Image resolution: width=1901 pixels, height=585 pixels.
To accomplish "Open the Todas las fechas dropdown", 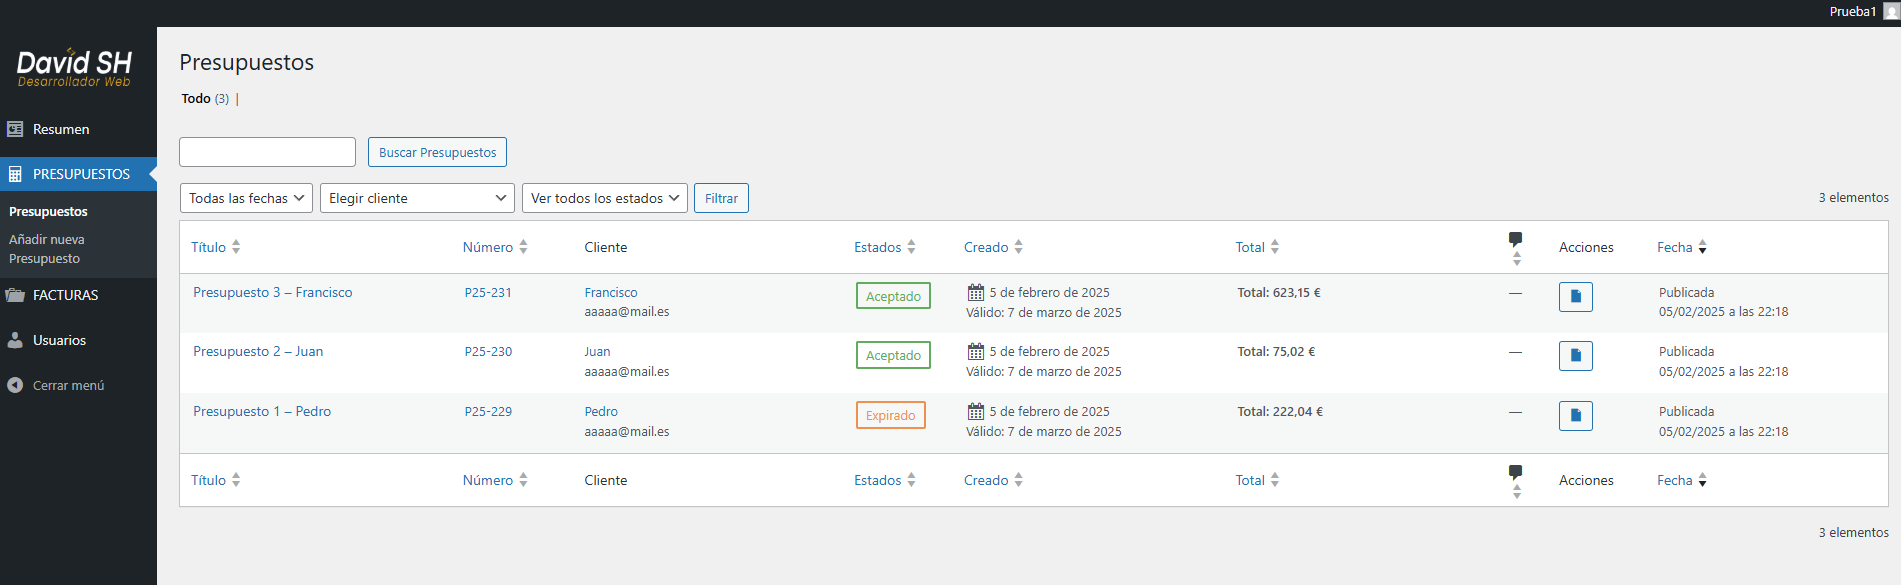I will (x=246, y=198).
